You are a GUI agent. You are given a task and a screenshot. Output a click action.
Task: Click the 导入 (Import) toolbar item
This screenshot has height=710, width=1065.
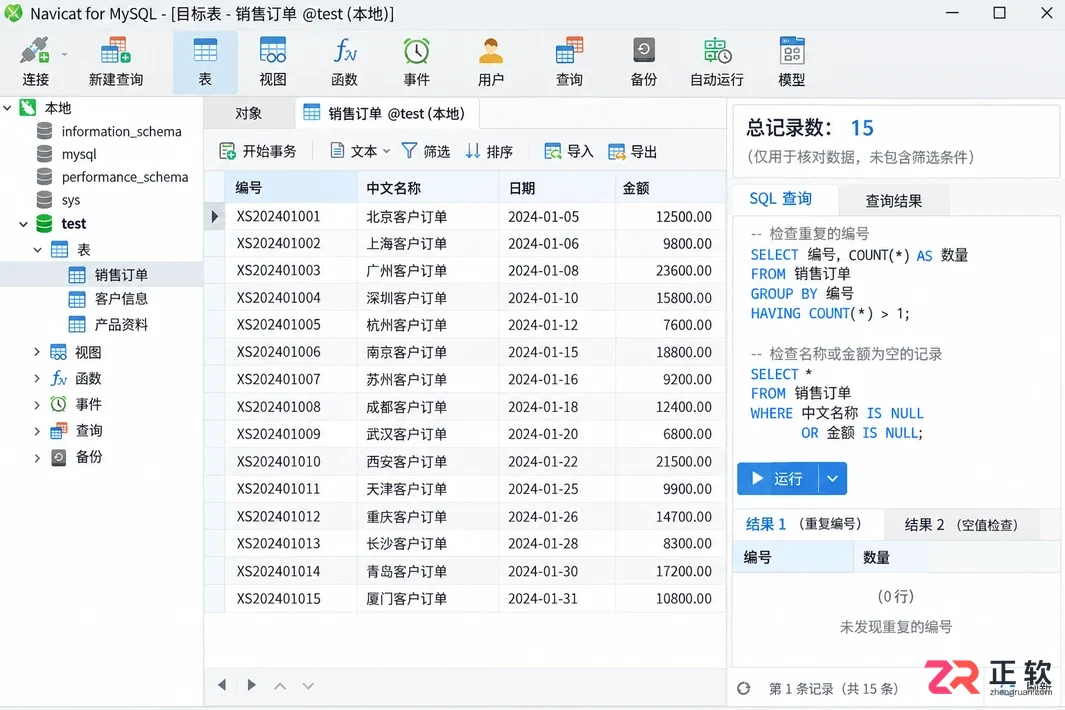569,151
